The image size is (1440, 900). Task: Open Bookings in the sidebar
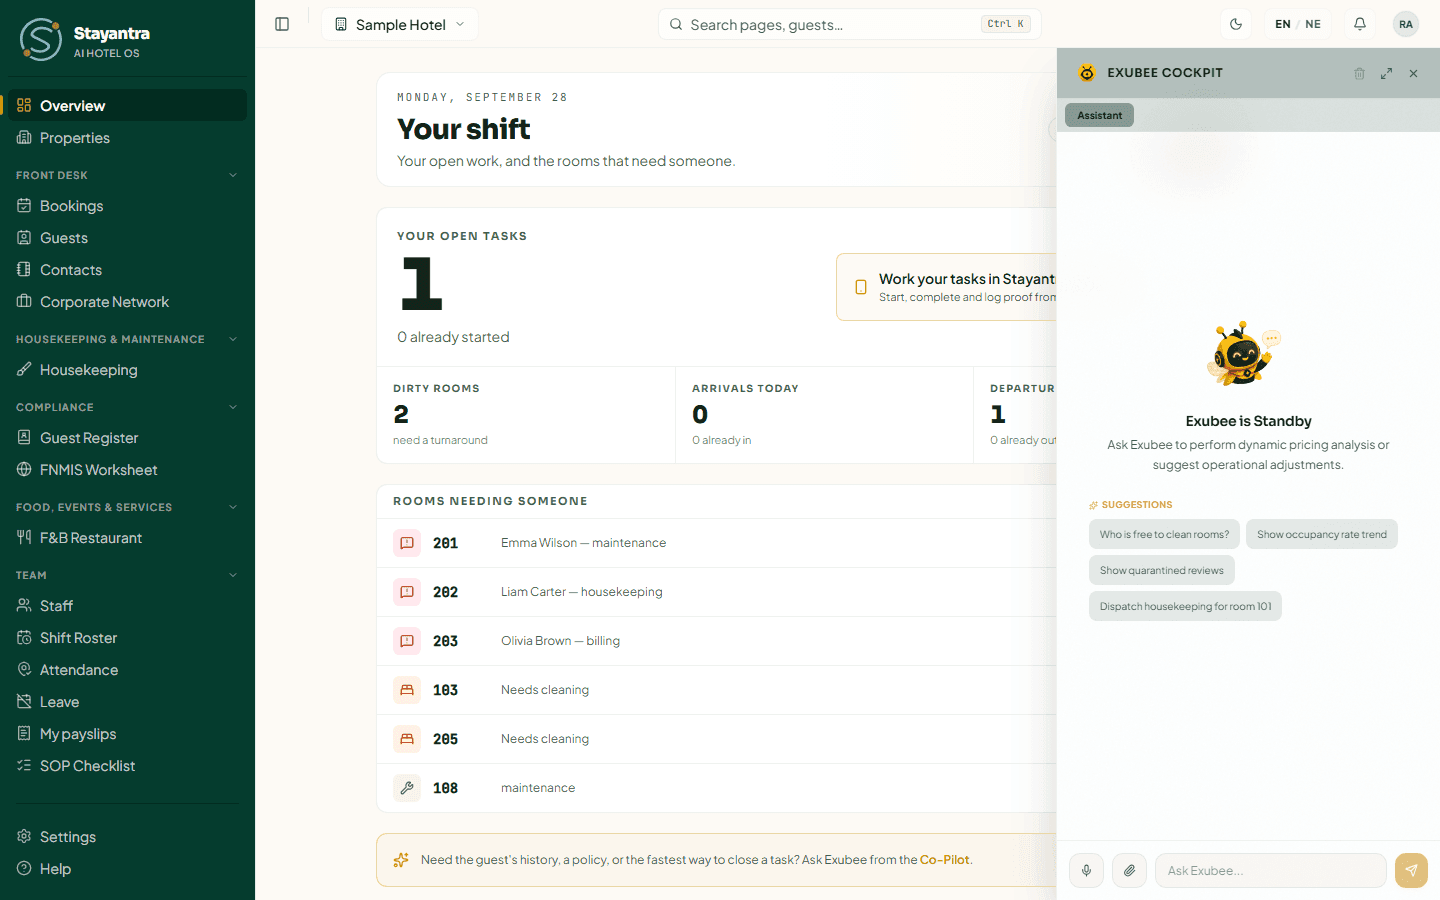tap(127, 206)
